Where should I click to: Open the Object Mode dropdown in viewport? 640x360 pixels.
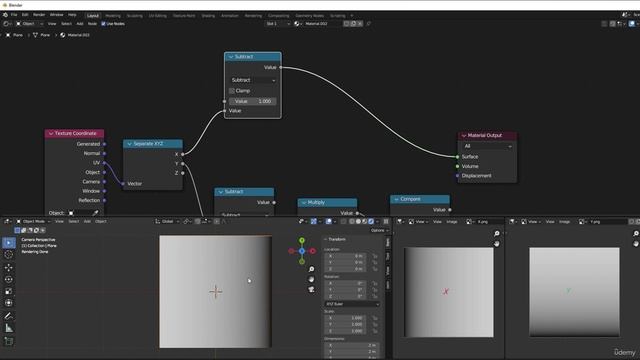click(33, 221)
